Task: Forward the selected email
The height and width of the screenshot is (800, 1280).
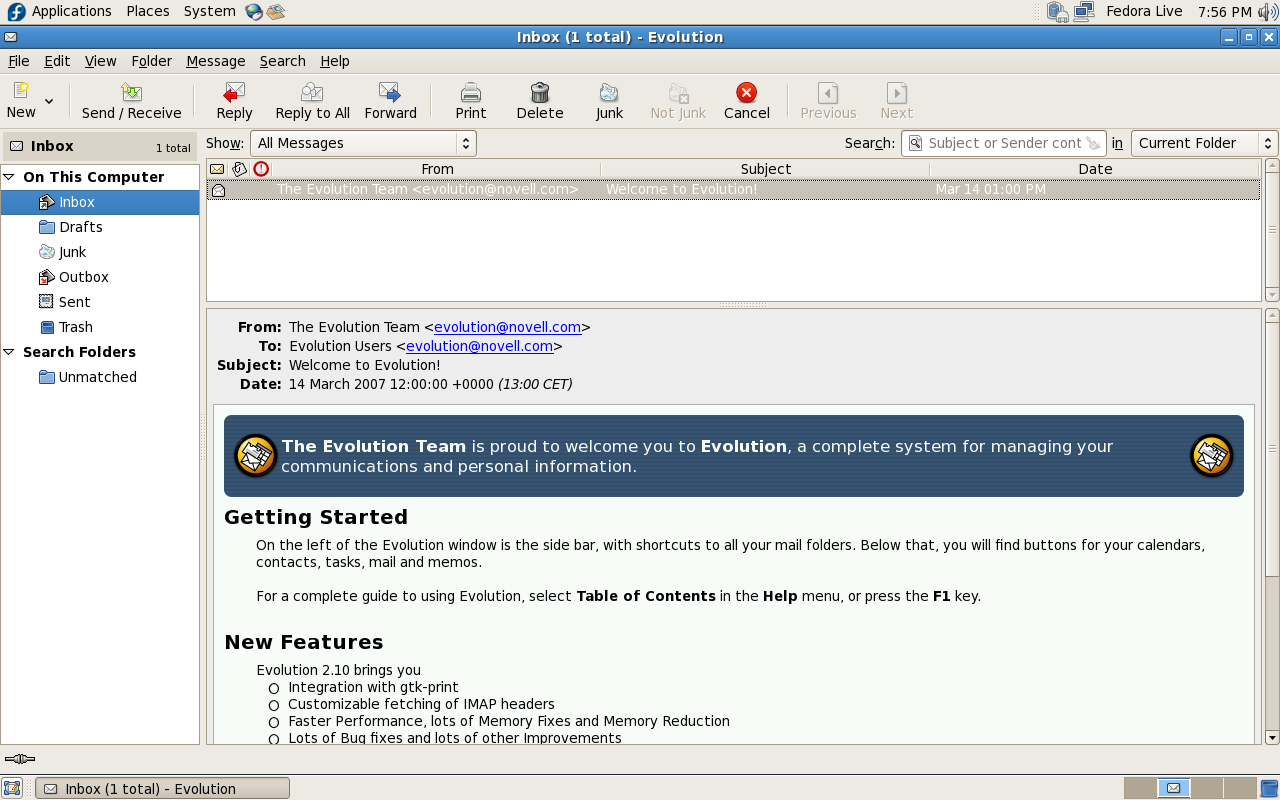Action: coord(390,101)
